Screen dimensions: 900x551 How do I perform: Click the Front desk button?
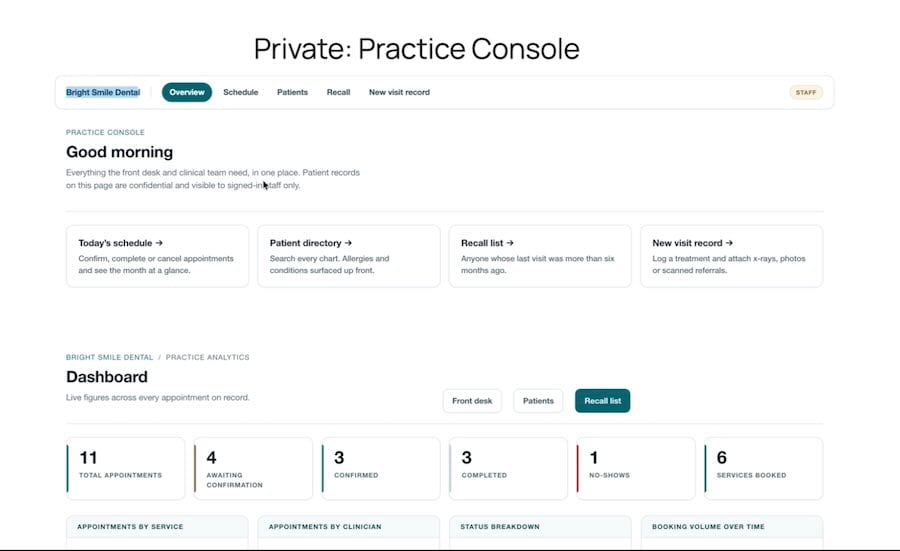pyautogui.click(x=472, y=401)
